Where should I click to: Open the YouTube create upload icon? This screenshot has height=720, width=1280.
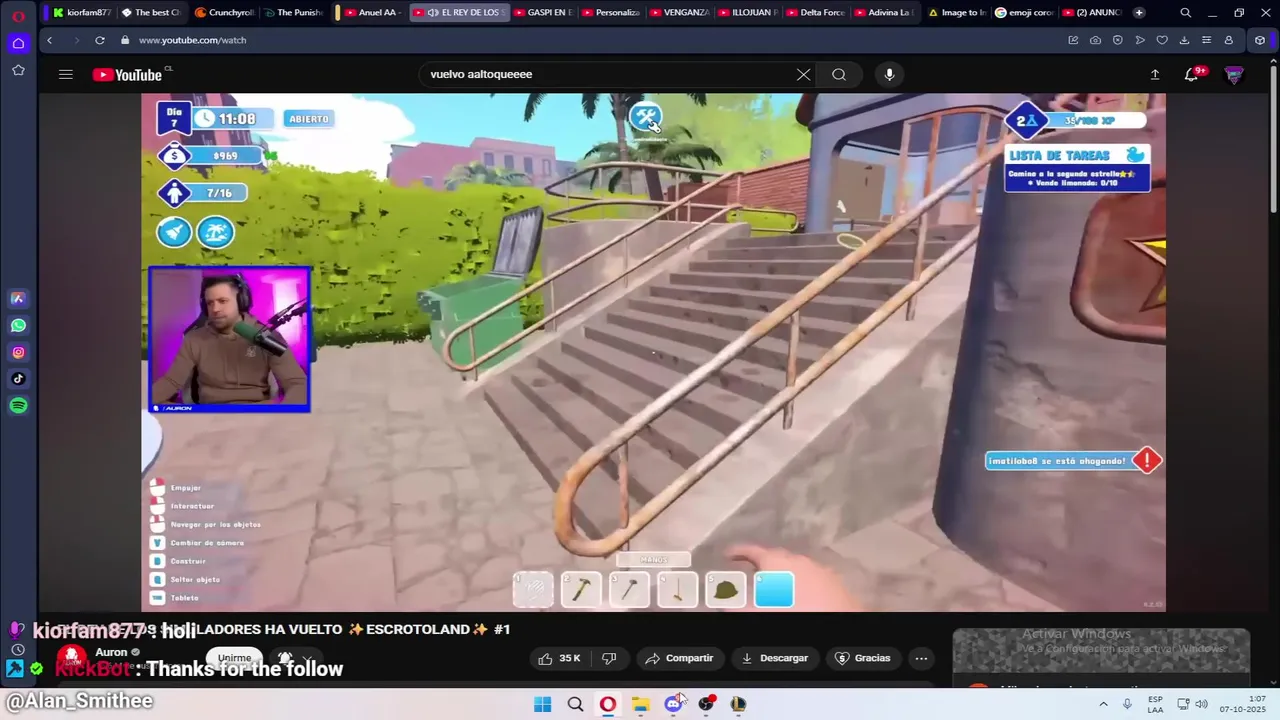pyautogui.click(x=1155, y=74)
